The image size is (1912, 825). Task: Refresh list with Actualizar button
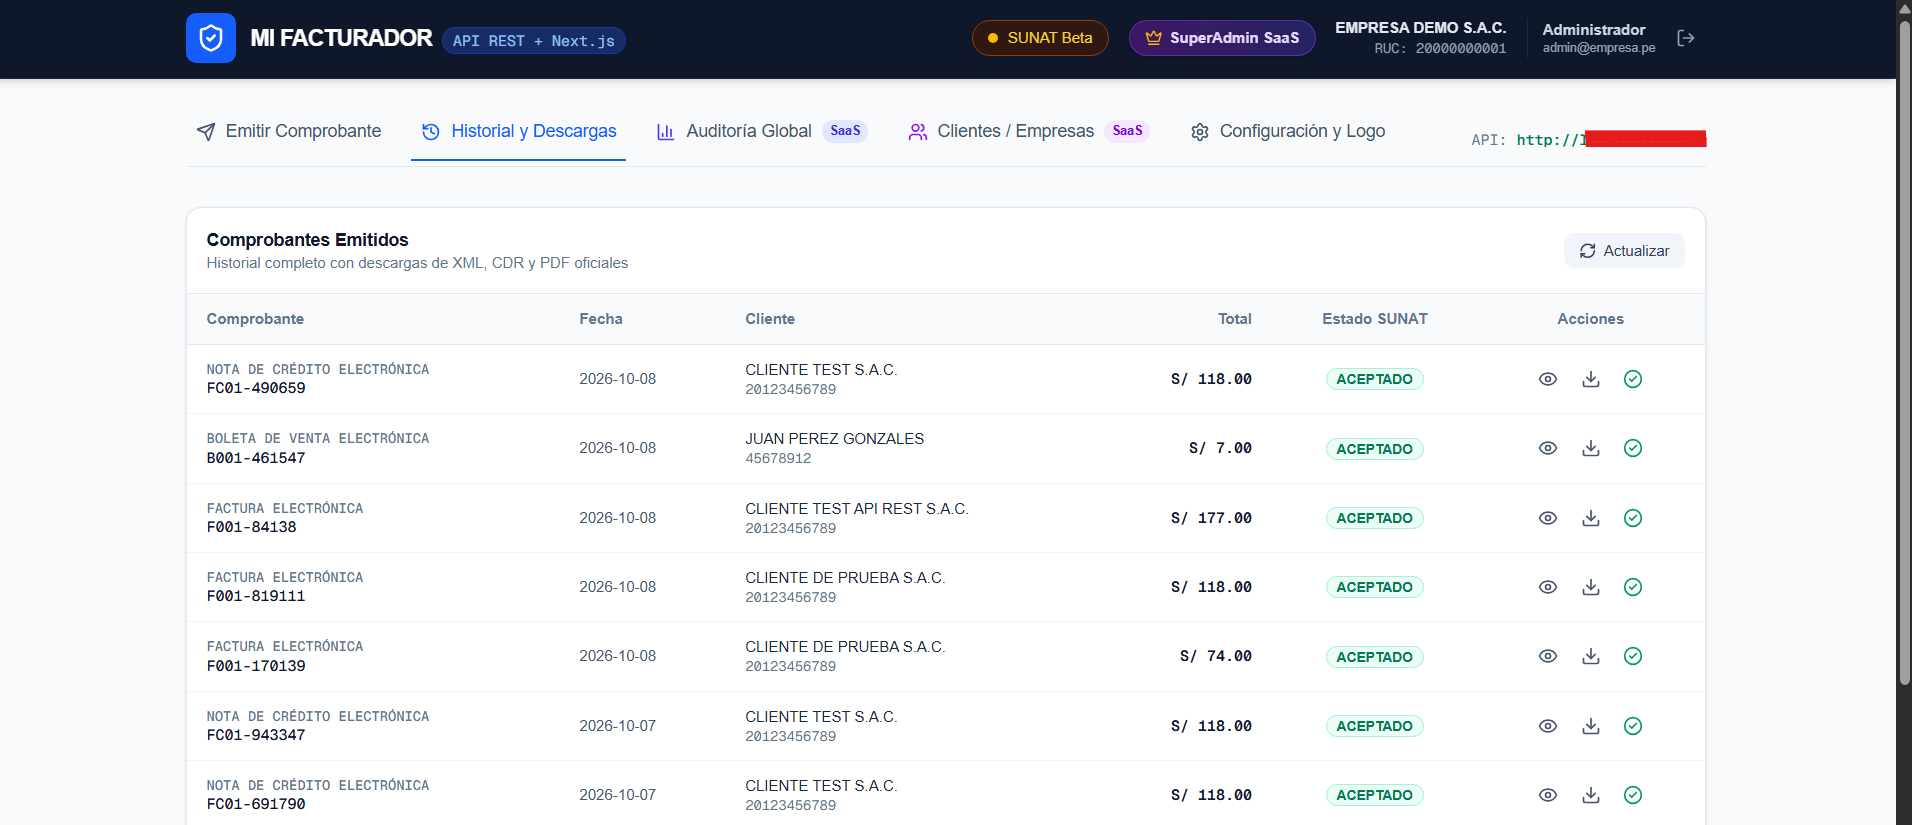tap(1624, 251)
